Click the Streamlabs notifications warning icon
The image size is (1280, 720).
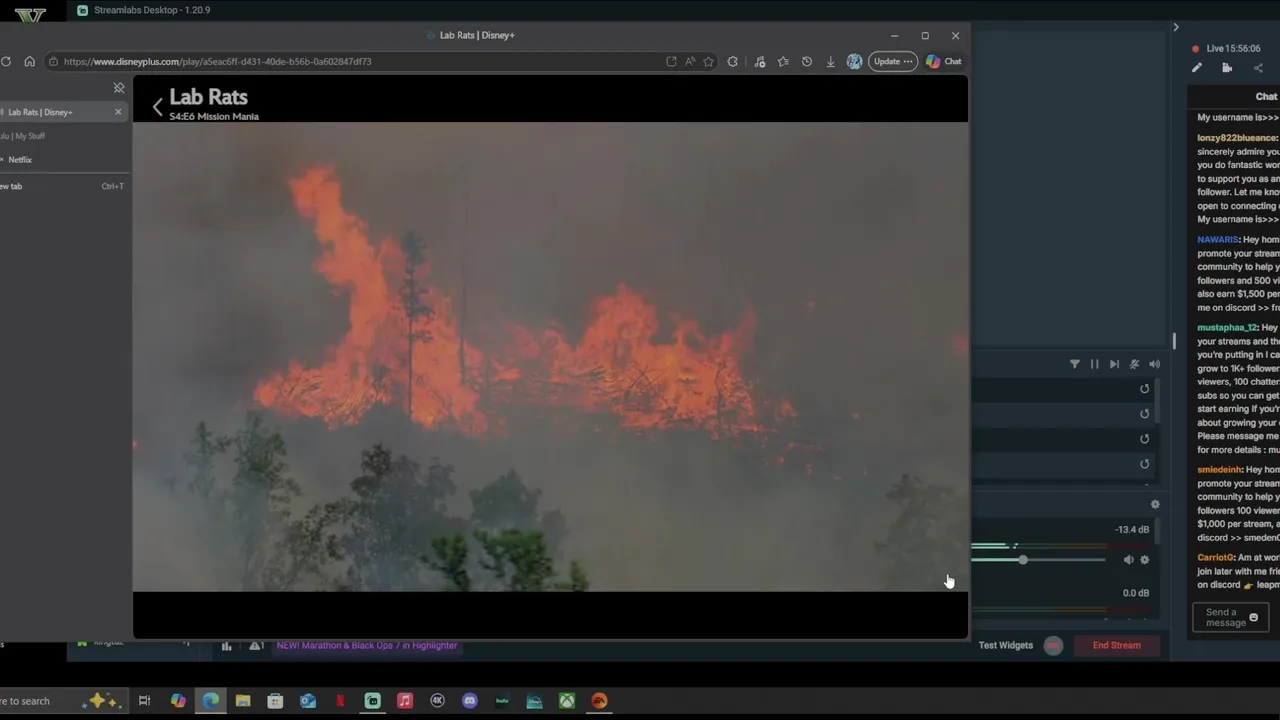[256, 646]
